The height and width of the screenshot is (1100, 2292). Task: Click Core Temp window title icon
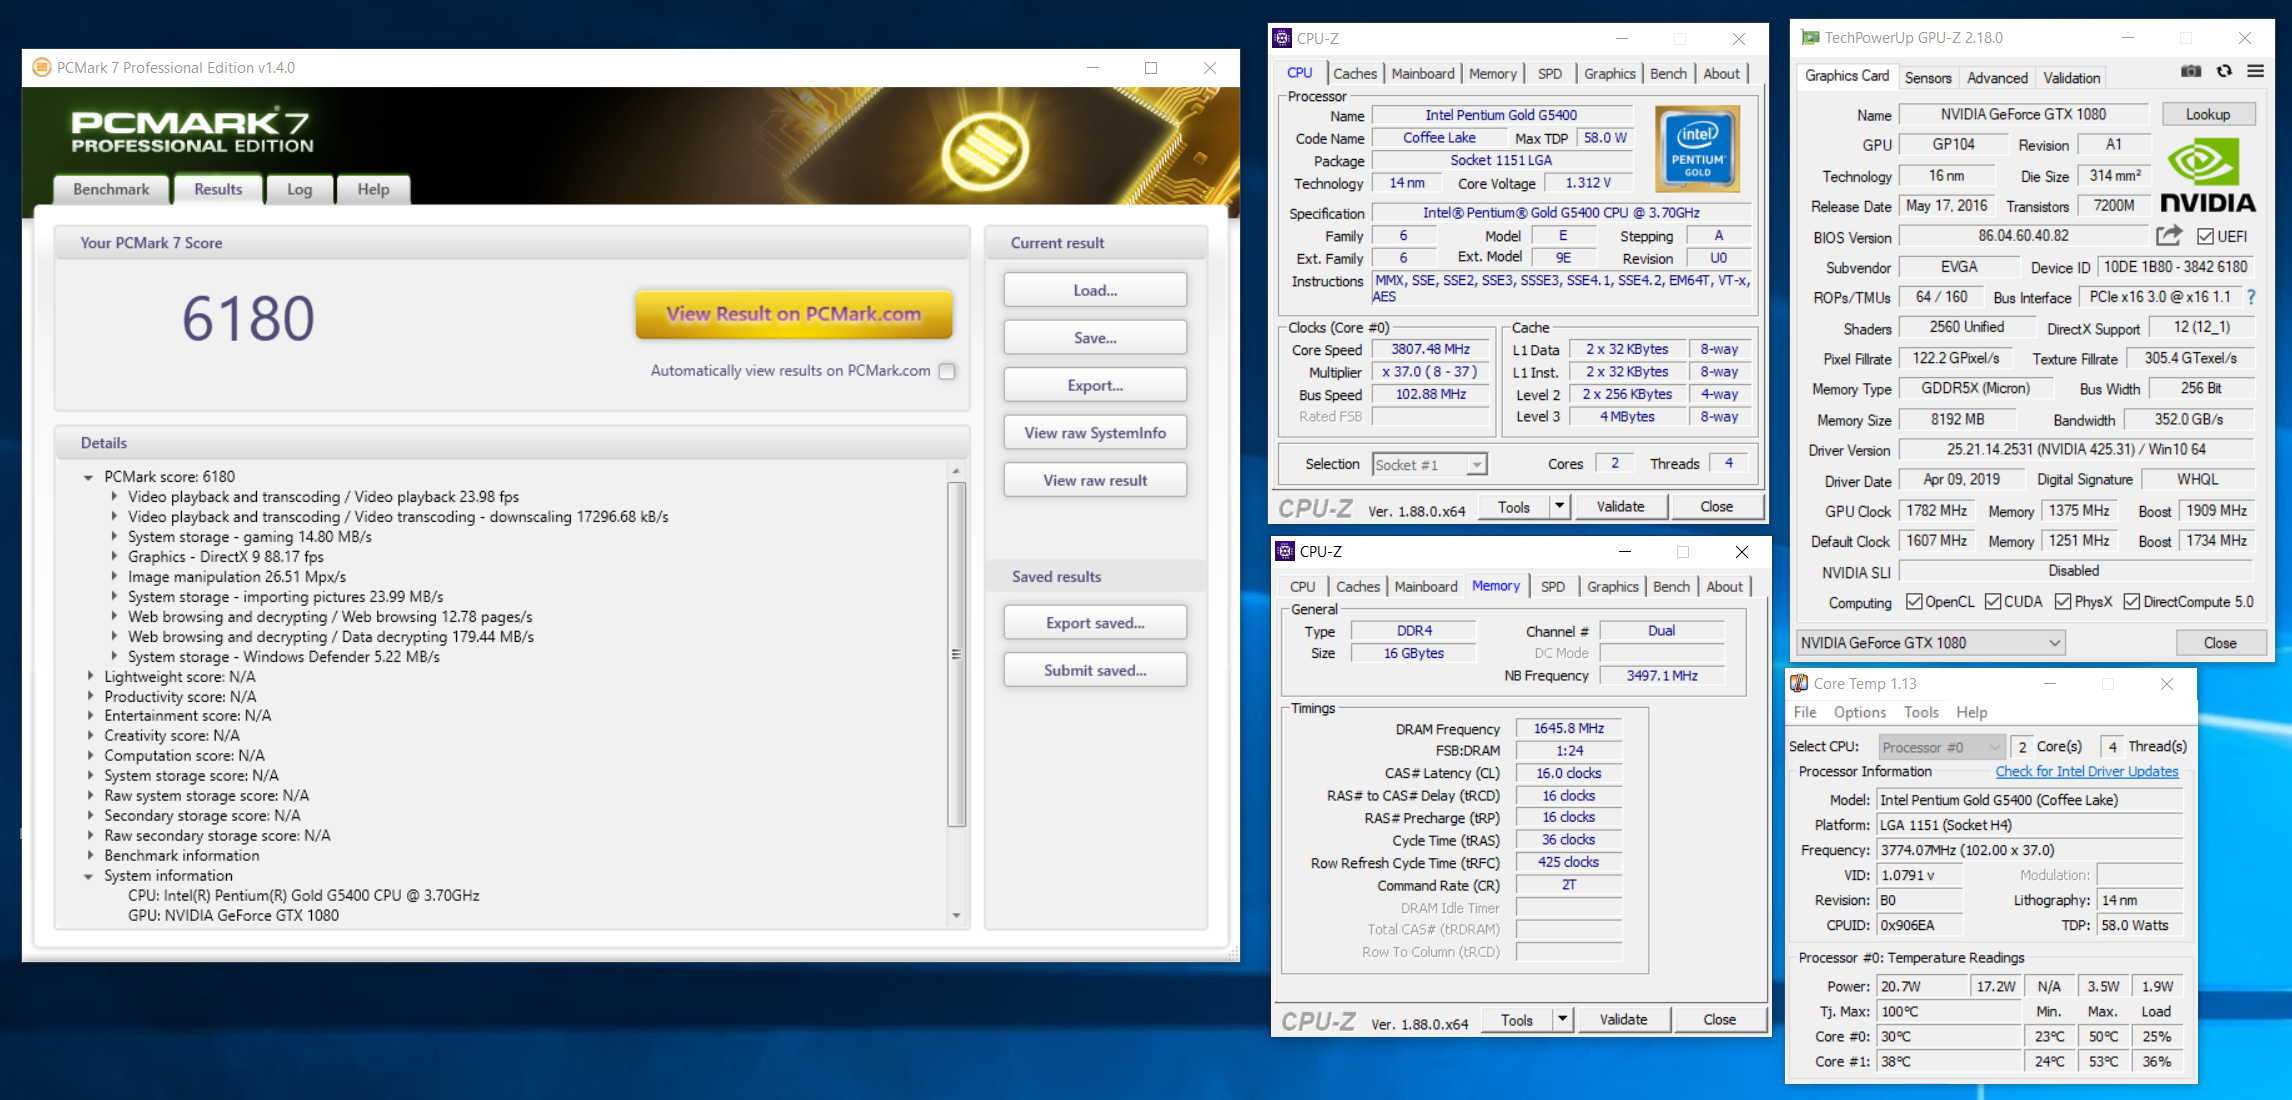(x=1799, y=683)
